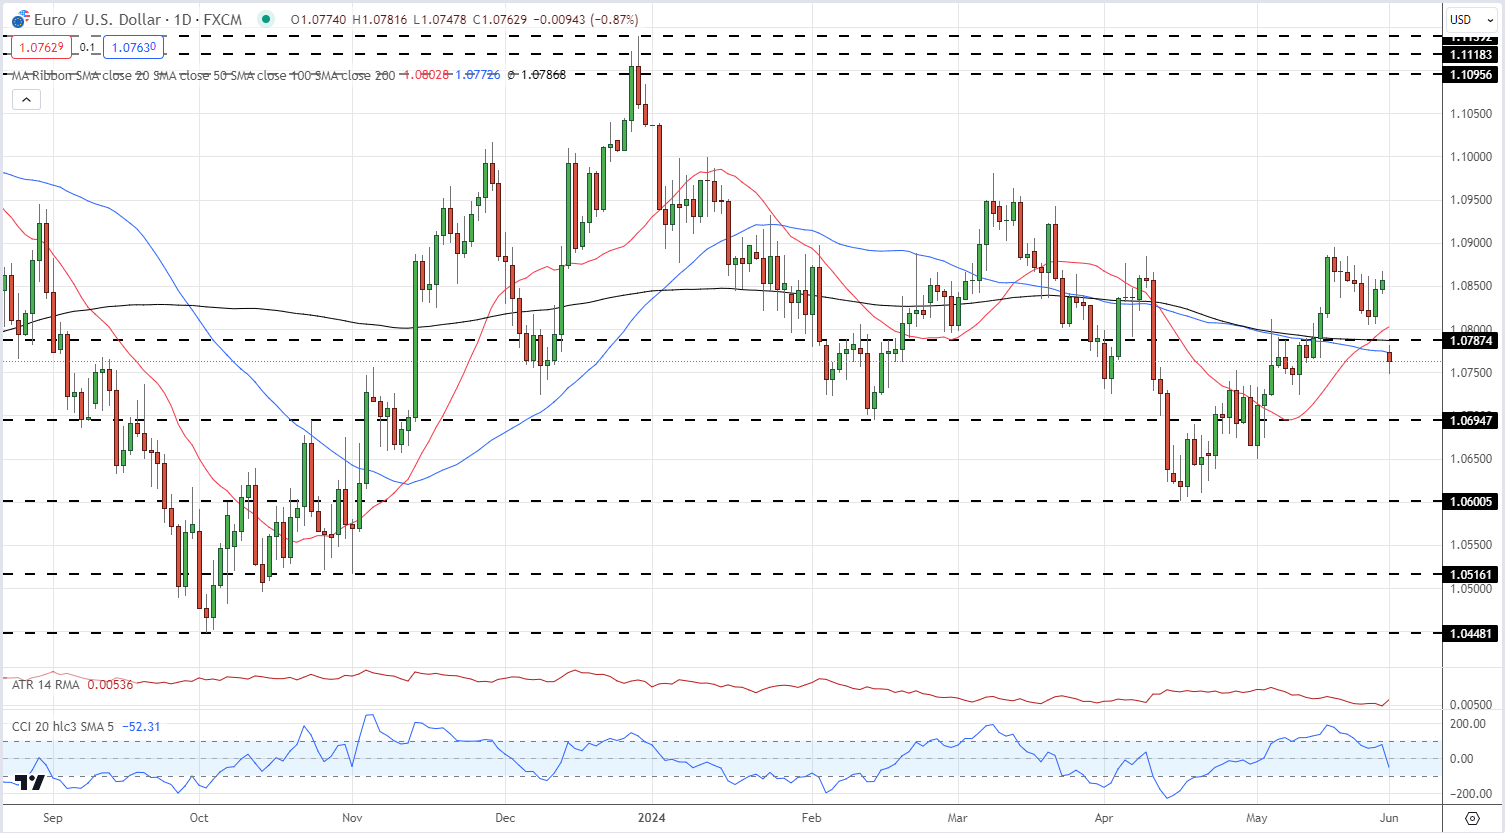This screenshot has height=833, width=1505.
Task: Select the MA Ribbon indicator legend
Action: tap(203, 75)
